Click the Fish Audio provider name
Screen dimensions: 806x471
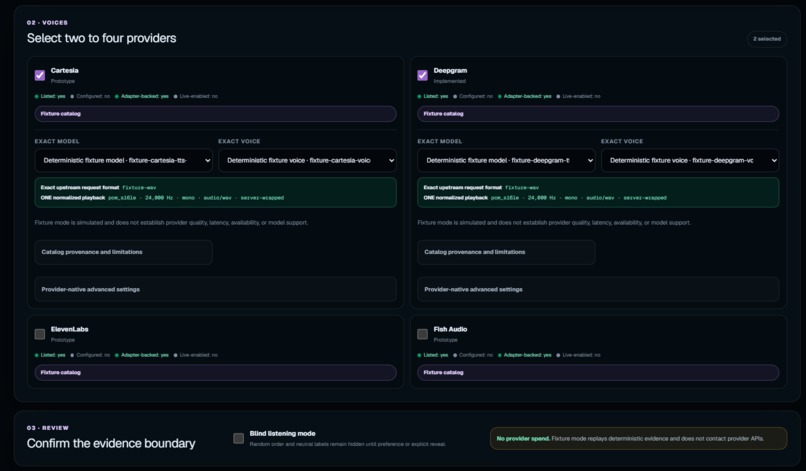[450, 329]
